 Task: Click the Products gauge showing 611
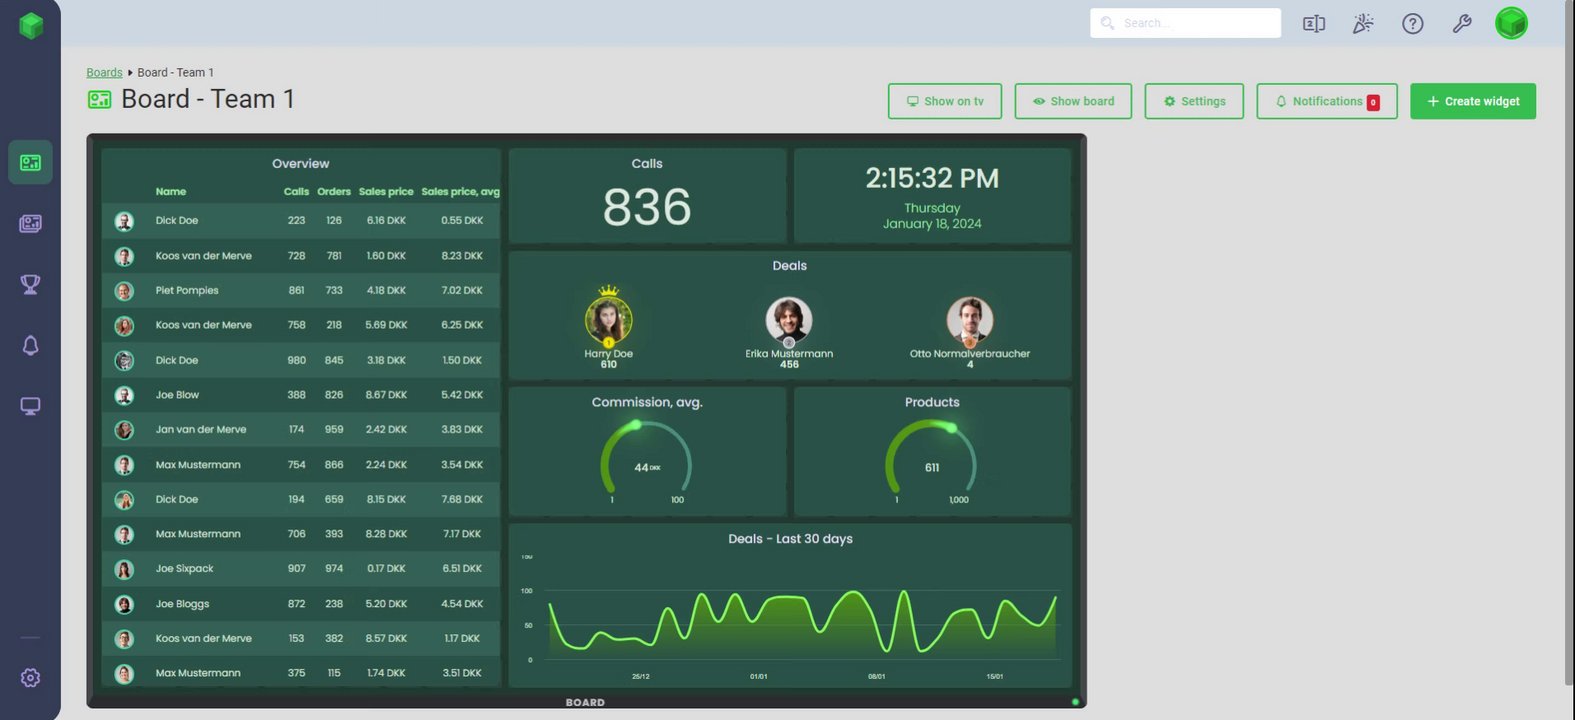(931, 462)
